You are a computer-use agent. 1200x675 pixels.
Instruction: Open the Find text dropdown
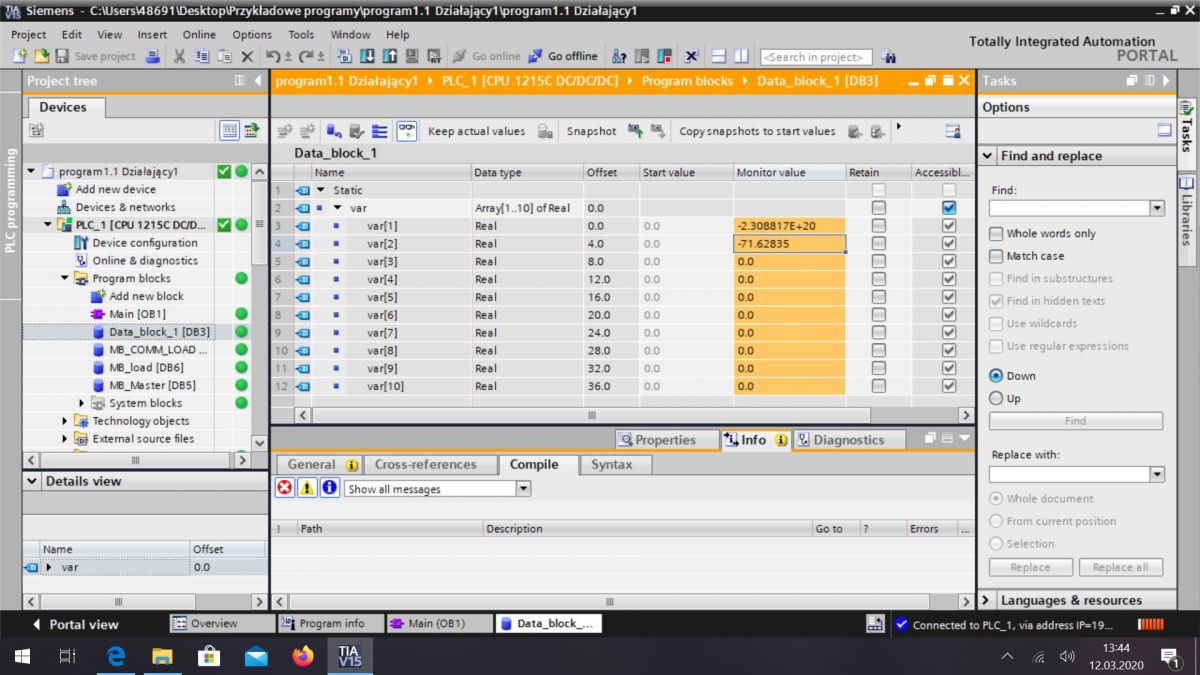(x=1157, y=208)
